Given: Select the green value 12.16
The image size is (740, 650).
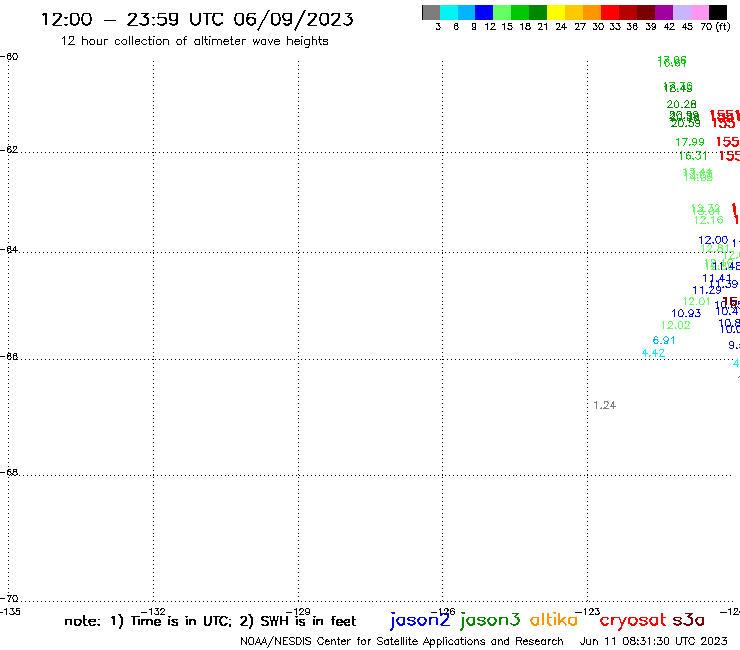Looking at the screenshot, I should pos(709,220).
